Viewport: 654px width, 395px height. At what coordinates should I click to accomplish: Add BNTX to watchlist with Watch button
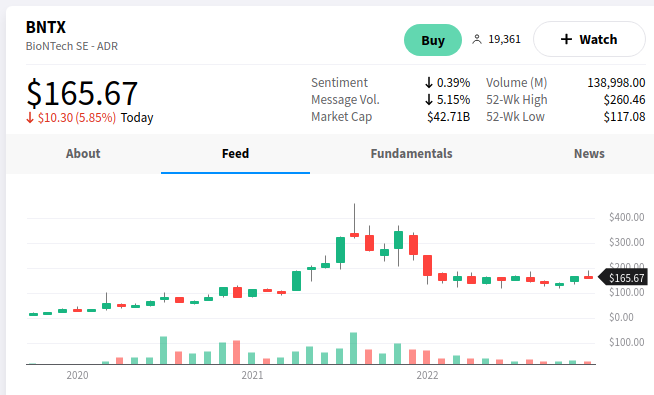click(589, 39)
